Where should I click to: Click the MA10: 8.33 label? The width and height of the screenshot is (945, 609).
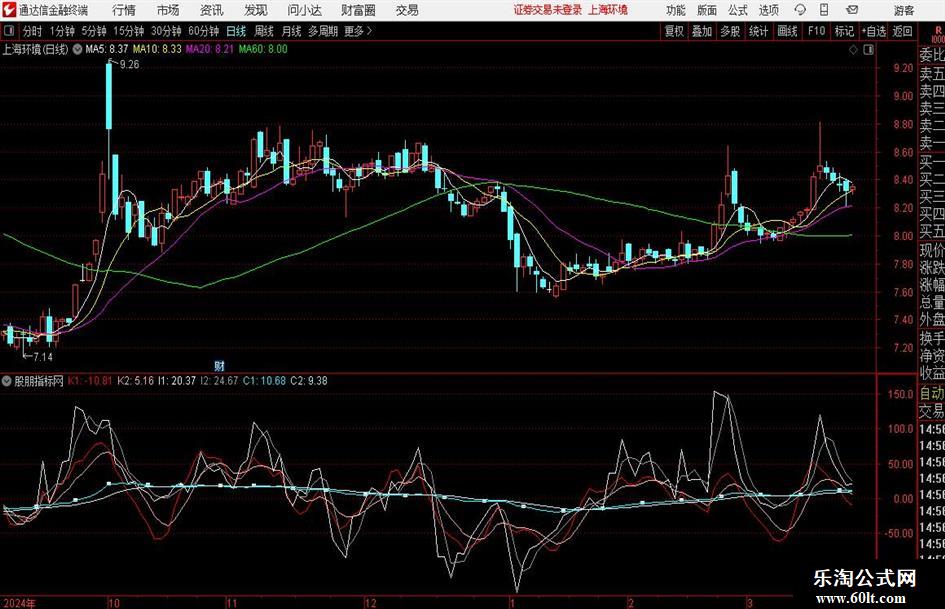coord(157,49)
